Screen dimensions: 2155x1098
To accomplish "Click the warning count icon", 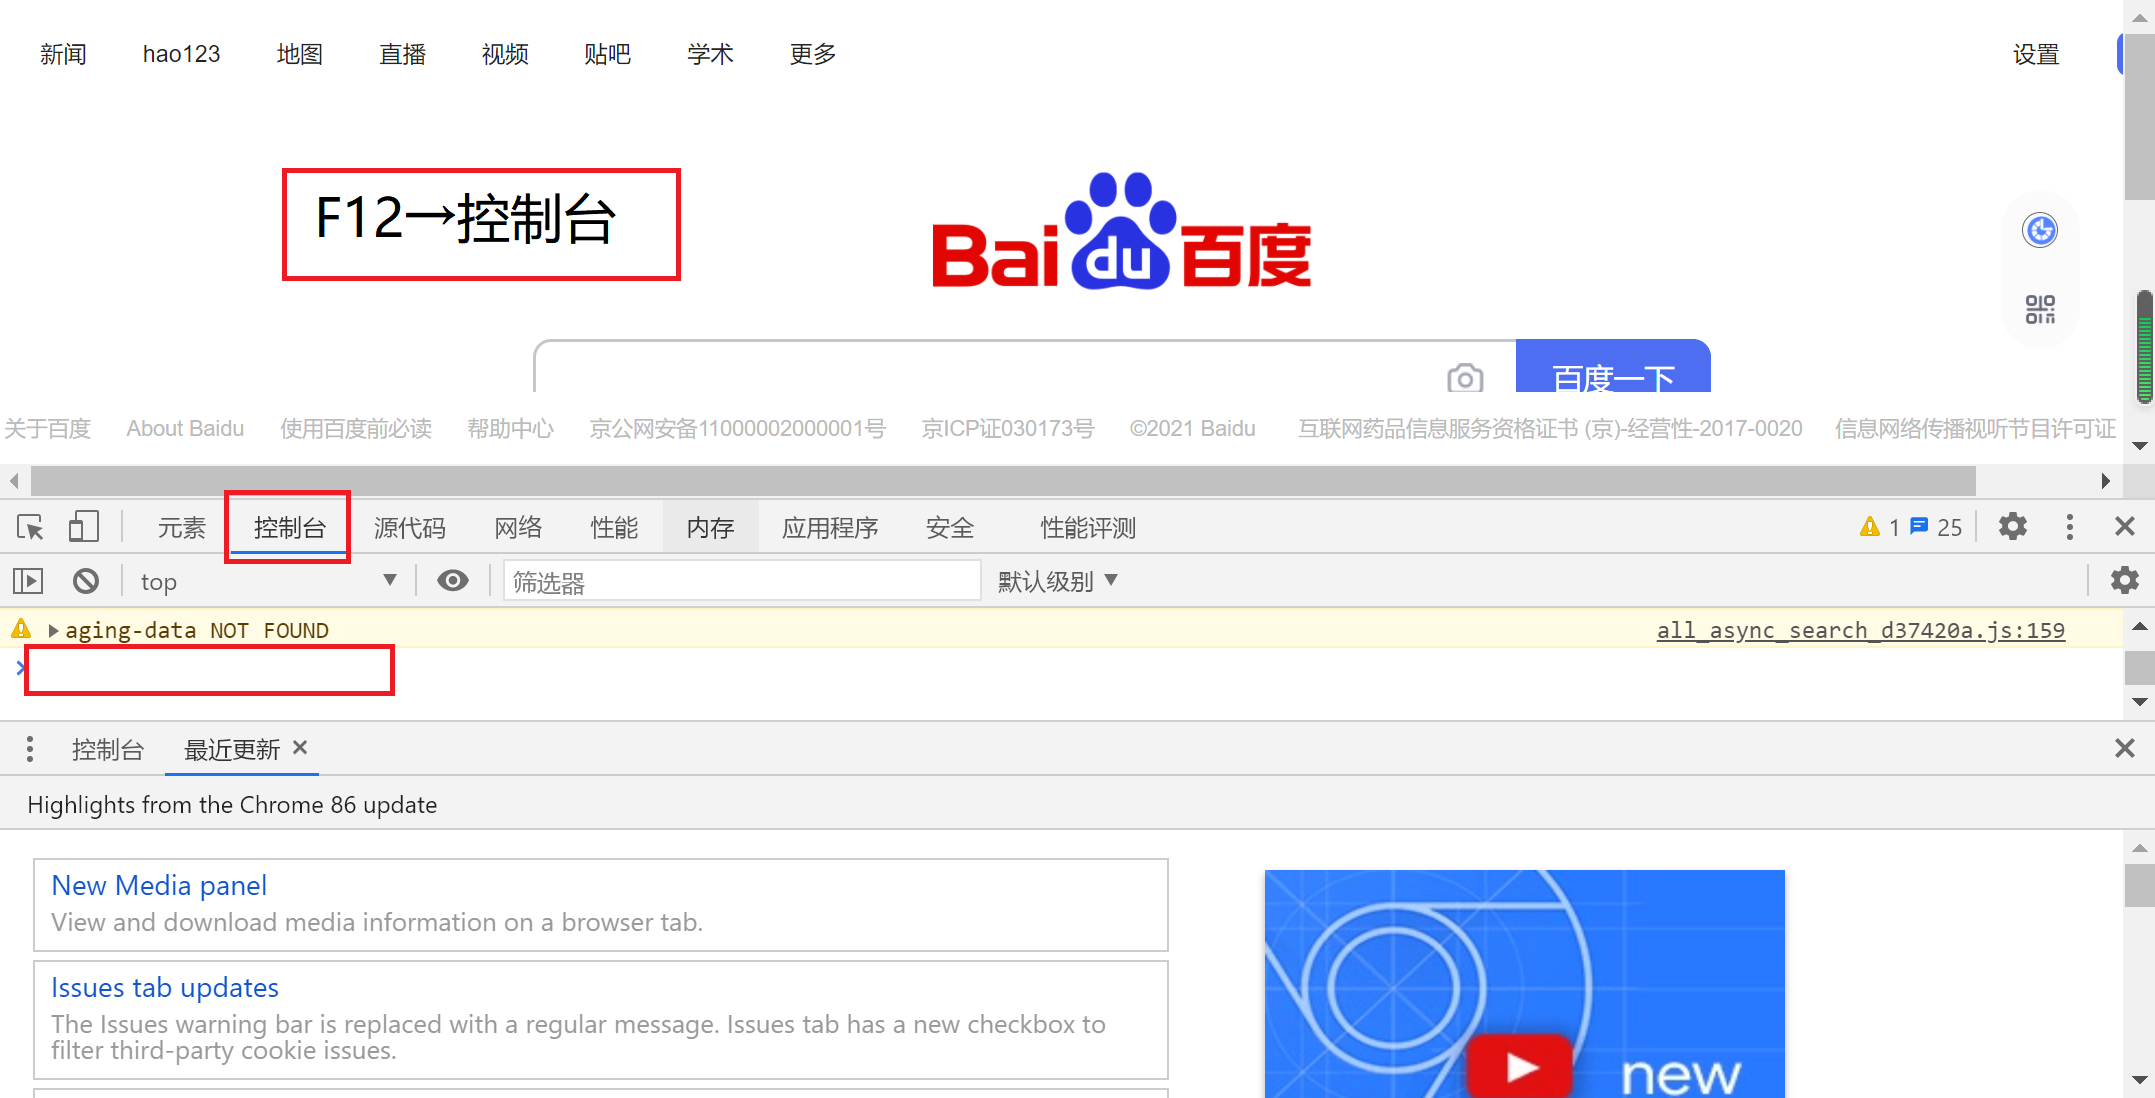I will [x=1869, y=527].
